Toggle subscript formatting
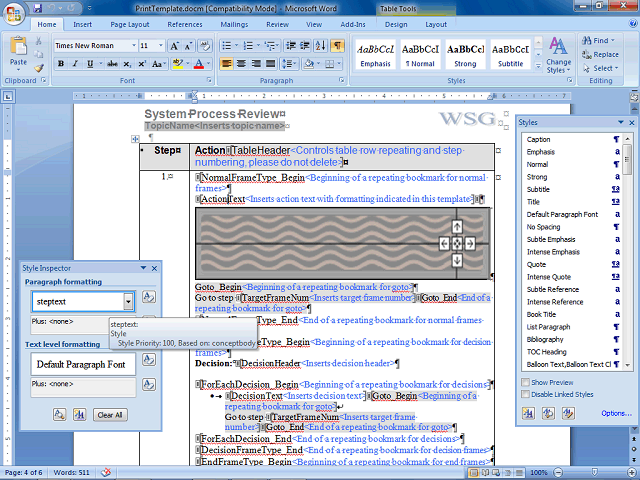This screenshot has width=640, height=480. coord(127,64)
